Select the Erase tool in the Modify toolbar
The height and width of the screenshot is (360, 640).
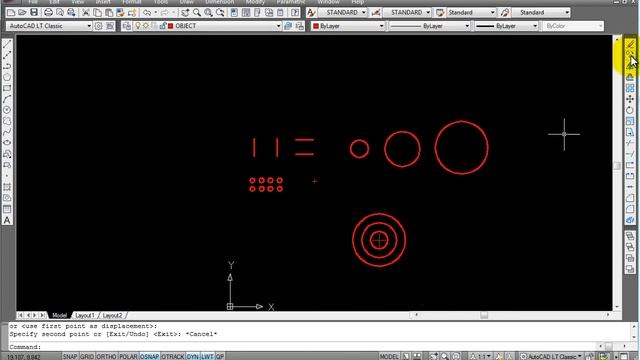tap(630, 44)
